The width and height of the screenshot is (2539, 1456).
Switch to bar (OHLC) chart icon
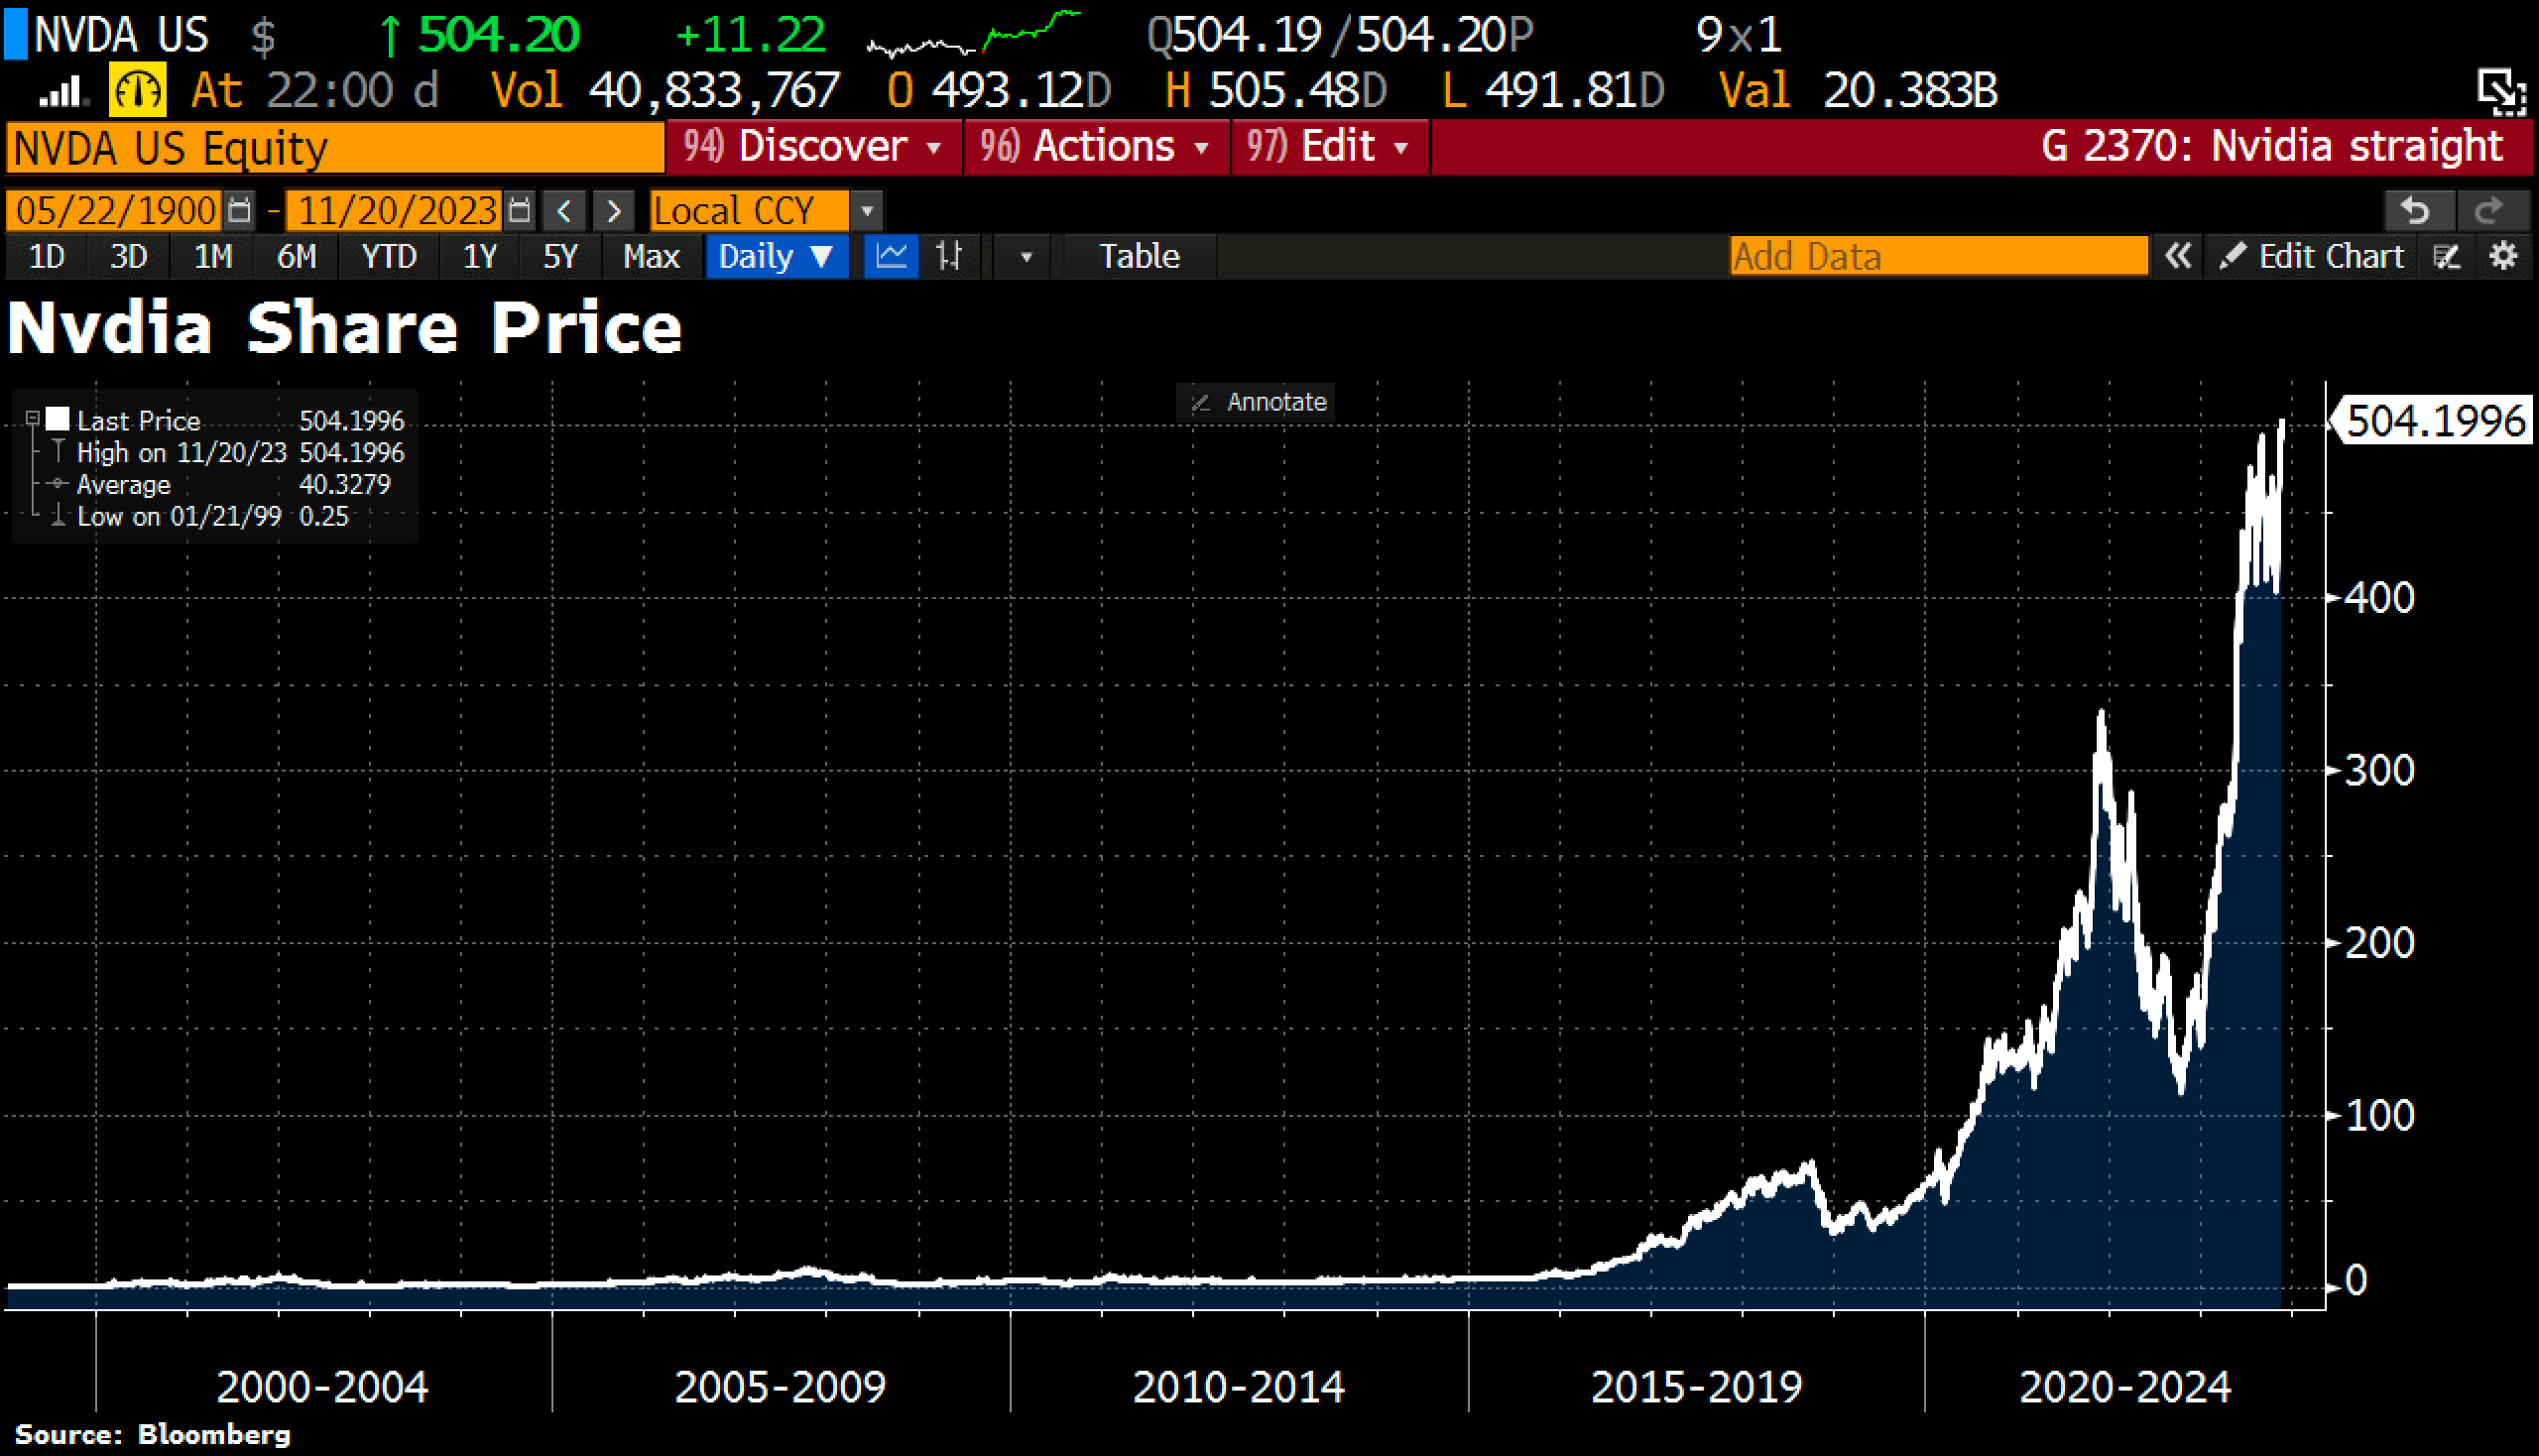(948, 256)
